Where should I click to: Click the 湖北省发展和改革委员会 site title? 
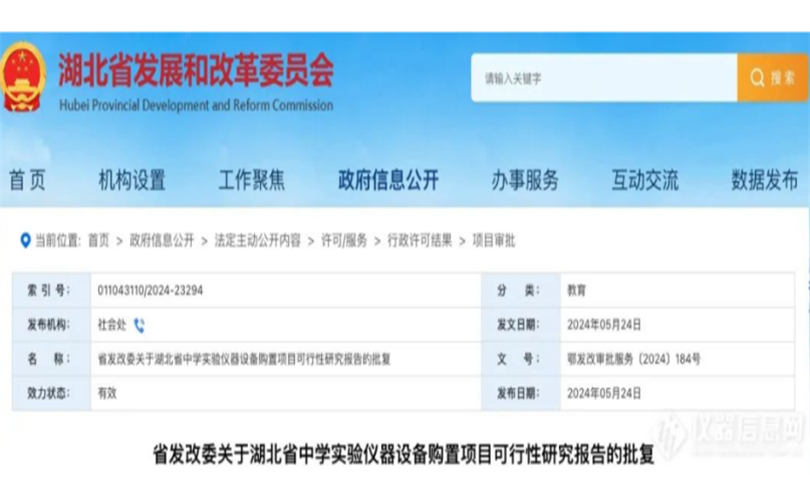[x=196, y=70]
